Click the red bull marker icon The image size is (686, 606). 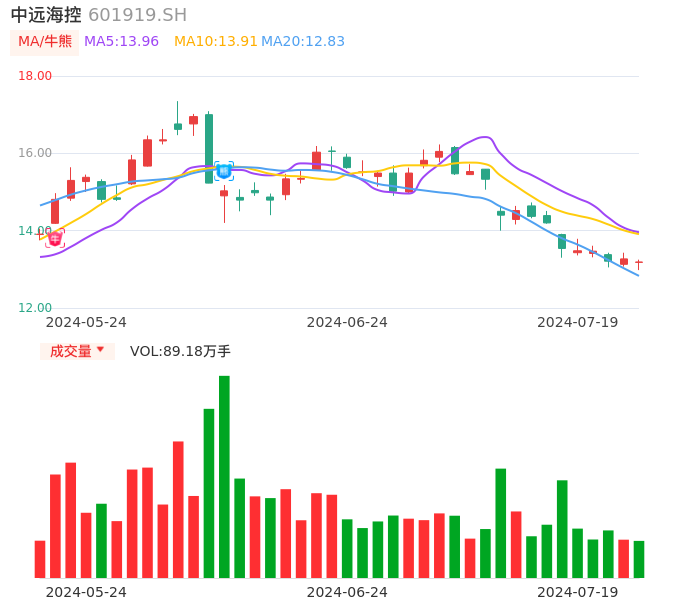click(x=55, y=238)
